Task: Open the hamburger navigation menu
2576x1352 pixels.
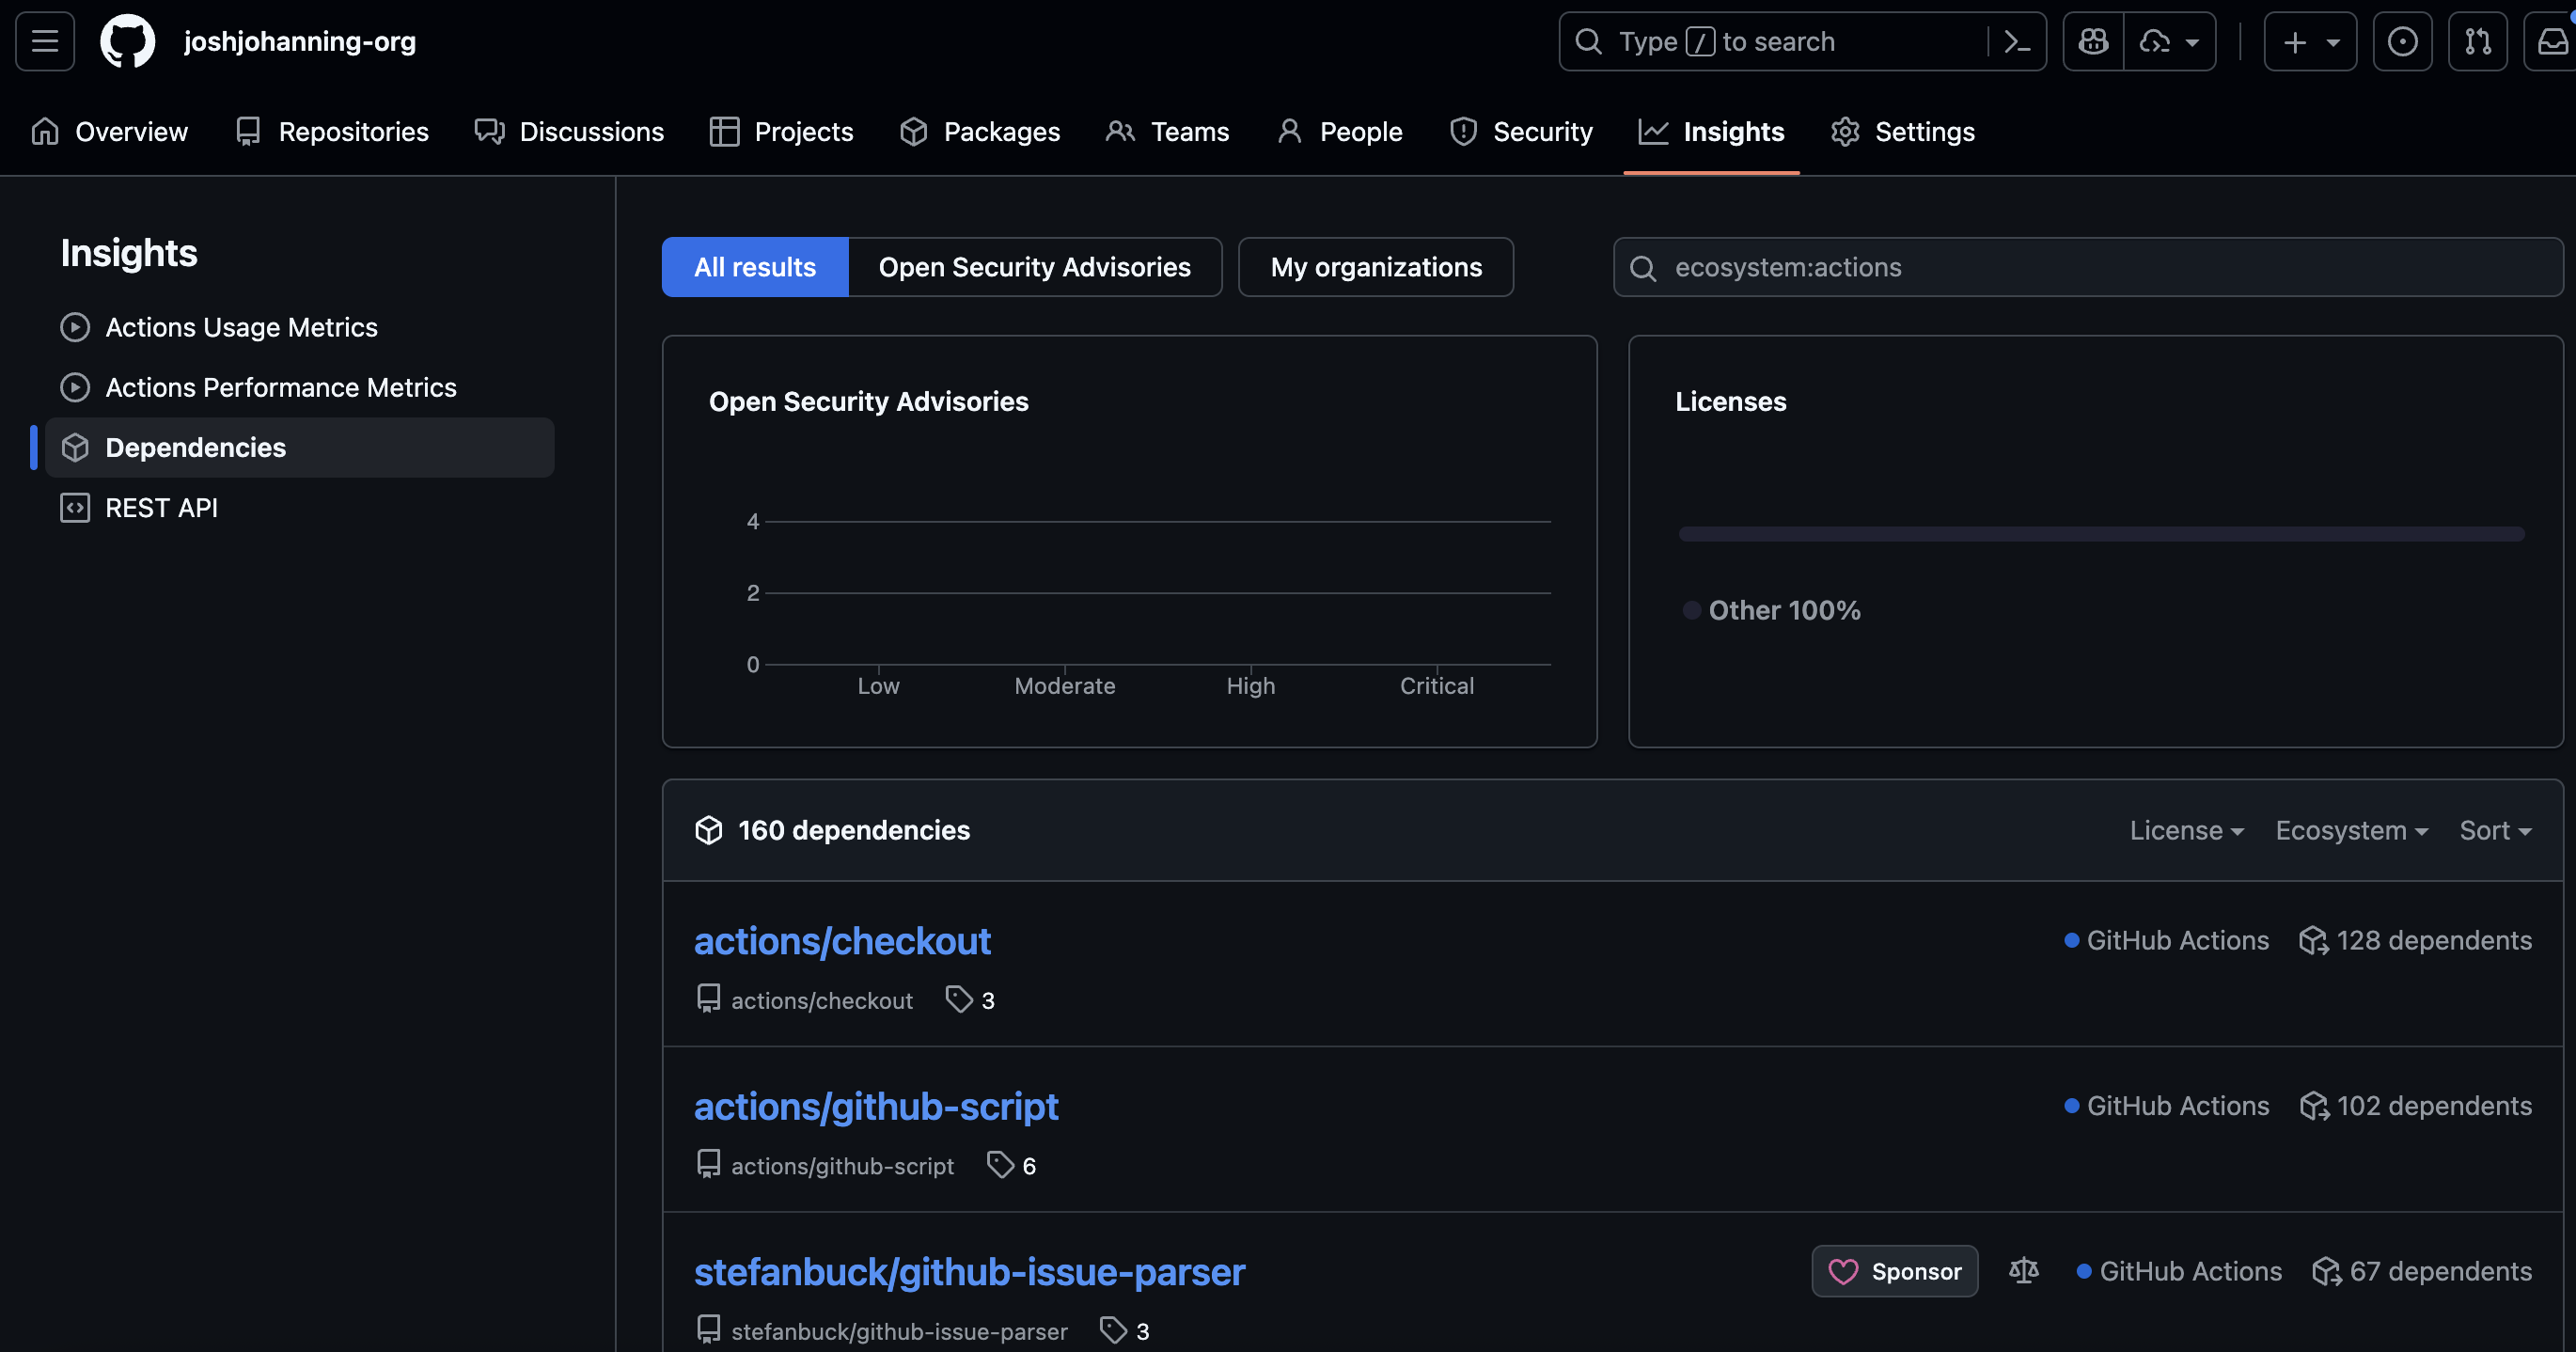Action: [45, 41]
